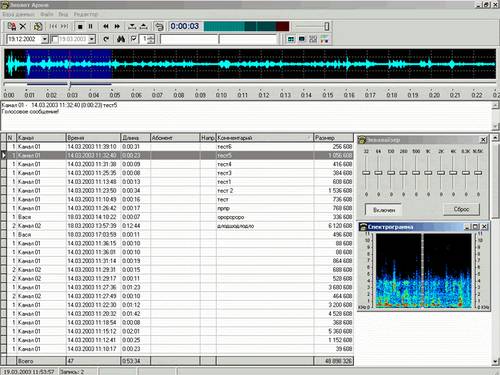Toggle the loop playback icon
The image size is (500, 375).
point(159,26)
